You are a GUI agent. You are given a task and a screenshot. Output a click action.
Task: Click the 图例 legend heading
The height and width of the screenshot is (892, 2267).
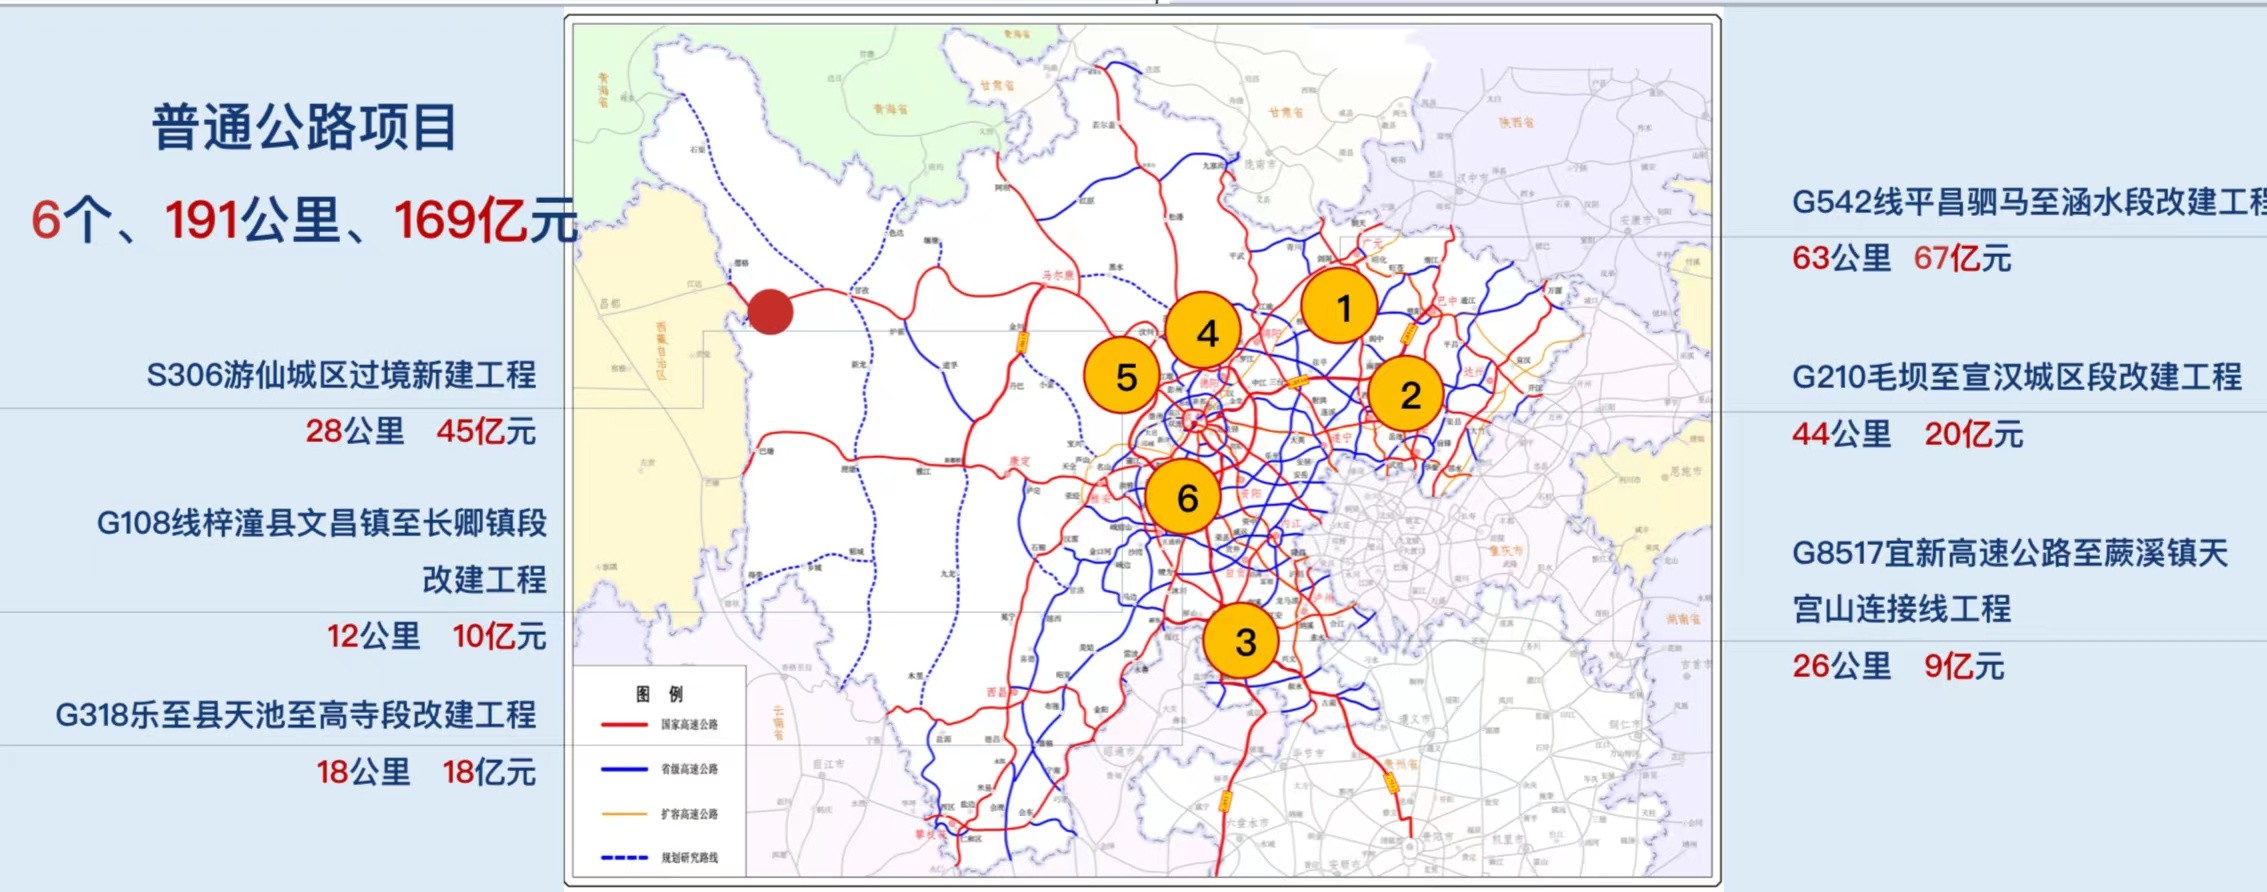[x=660, y=694]
